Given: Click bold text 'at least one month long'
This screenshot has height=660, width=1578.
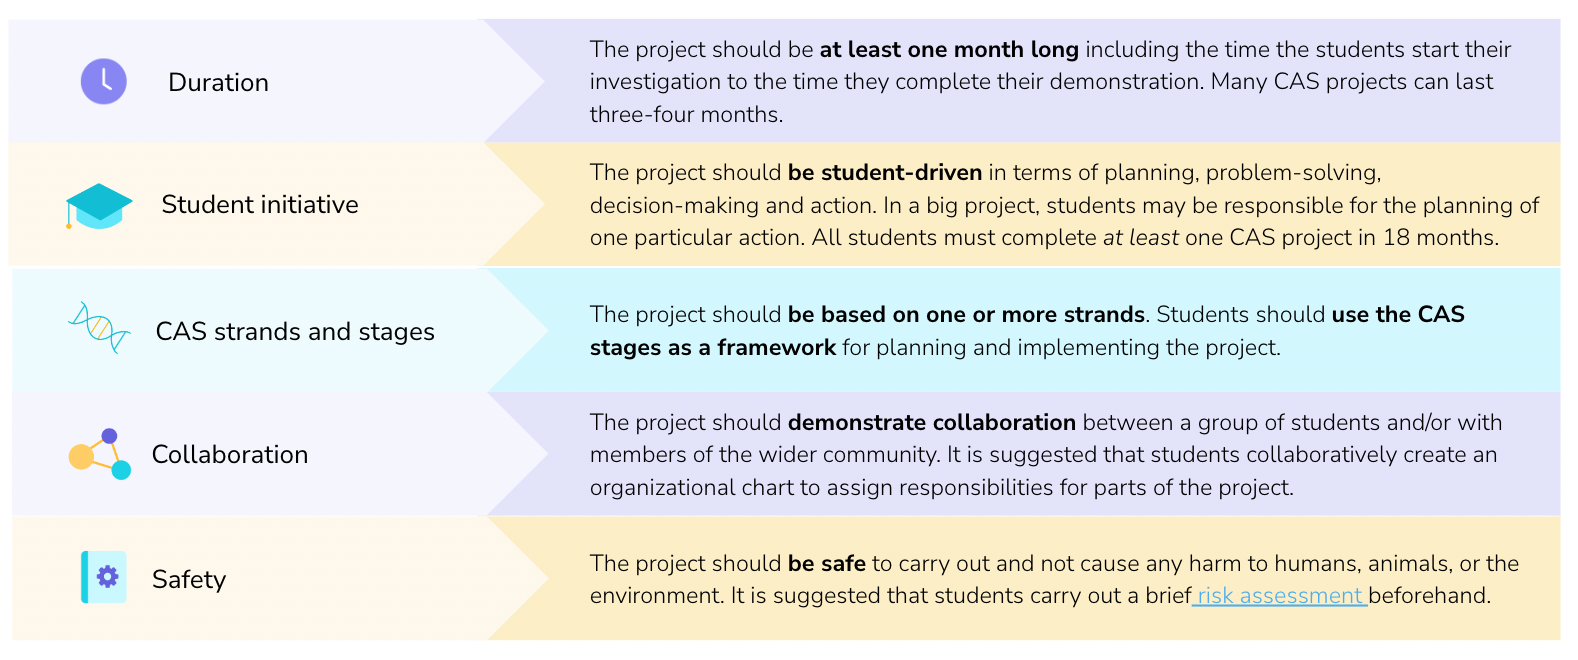Looking at the screenshot, I should (949, 49).
